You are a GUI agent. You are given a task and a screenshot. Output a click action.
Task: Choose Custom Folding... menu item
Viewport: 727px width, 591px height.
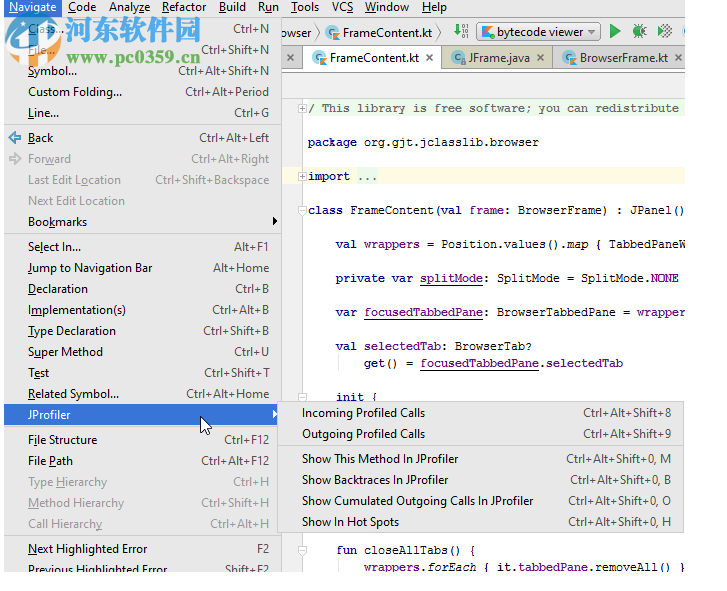click(x=142, y=92)
